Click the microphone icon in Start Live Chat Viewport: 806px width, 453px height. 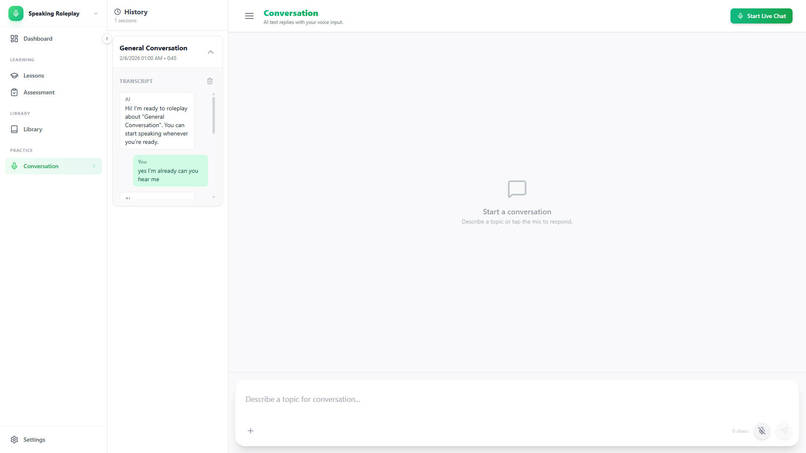click(740, 16)
